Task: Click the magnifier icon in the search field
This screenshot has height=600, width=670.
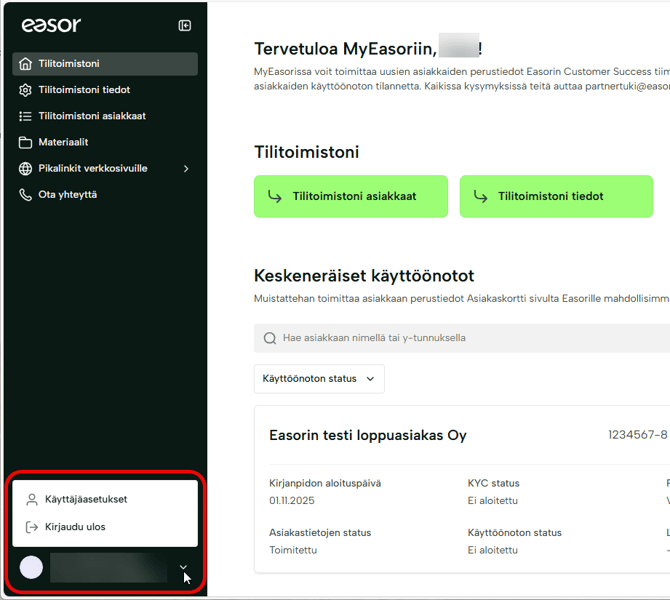Action: tap(270, 338)
